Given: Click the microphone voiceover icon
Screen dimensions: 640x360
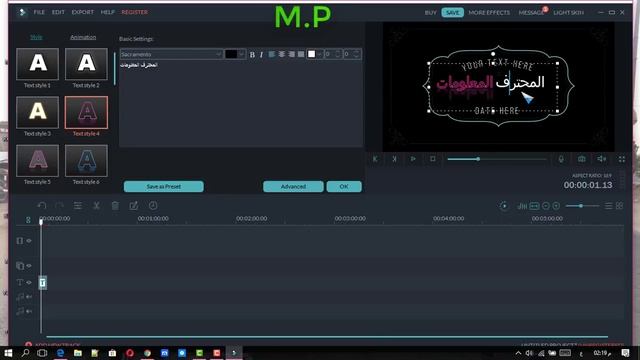Looking at the screenshot, I should (x=561, y=159).
